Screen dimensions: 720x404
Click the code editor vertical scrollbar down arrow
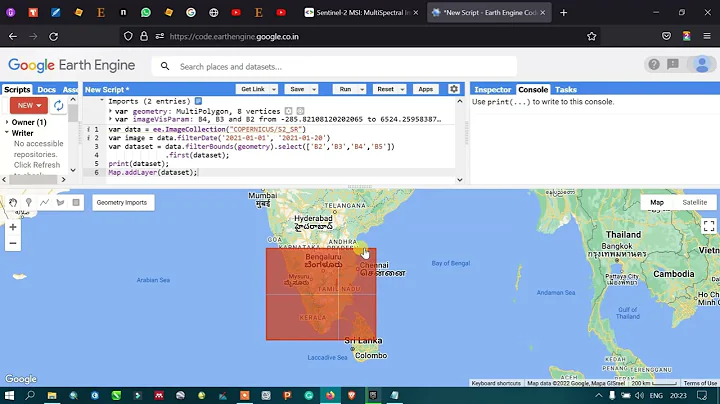point(460,180)
